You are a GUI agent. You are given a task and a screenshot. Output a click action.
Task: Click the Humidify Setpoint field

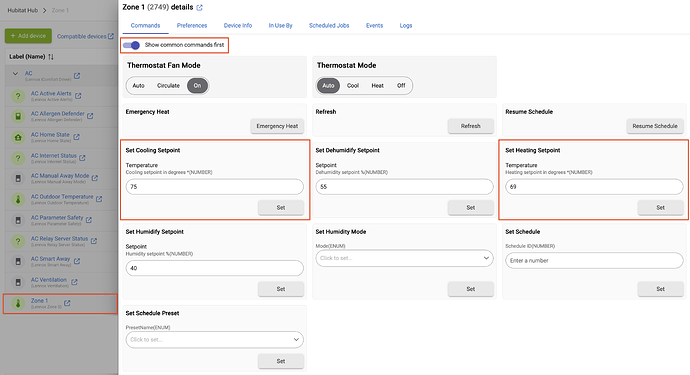214,268
